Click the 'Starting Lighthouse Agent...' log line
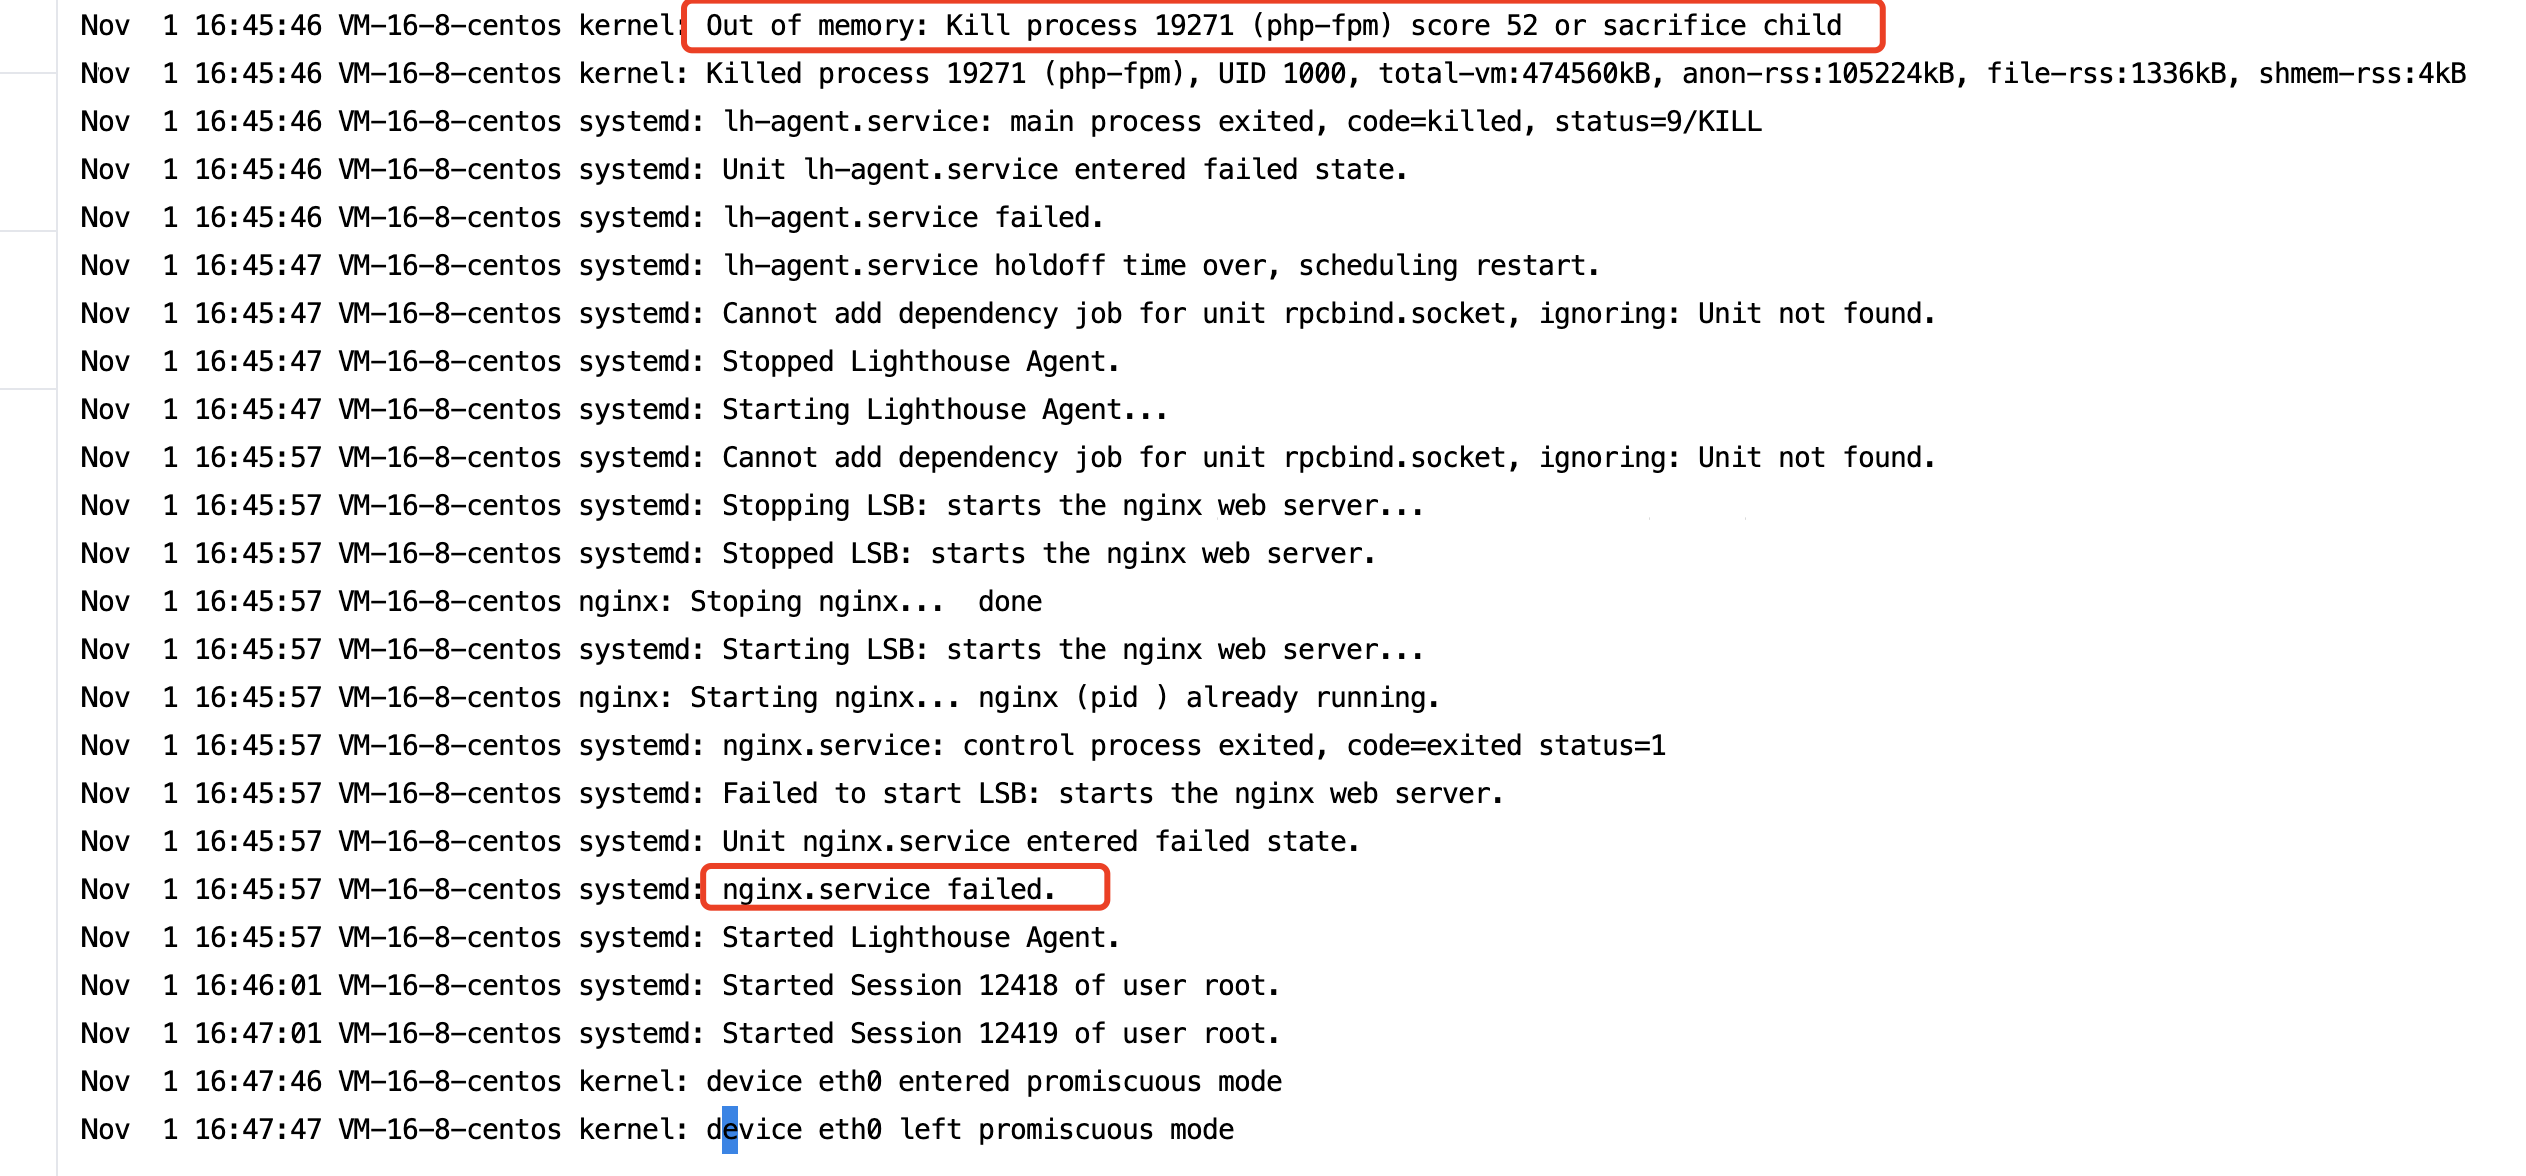 [624, 409]
